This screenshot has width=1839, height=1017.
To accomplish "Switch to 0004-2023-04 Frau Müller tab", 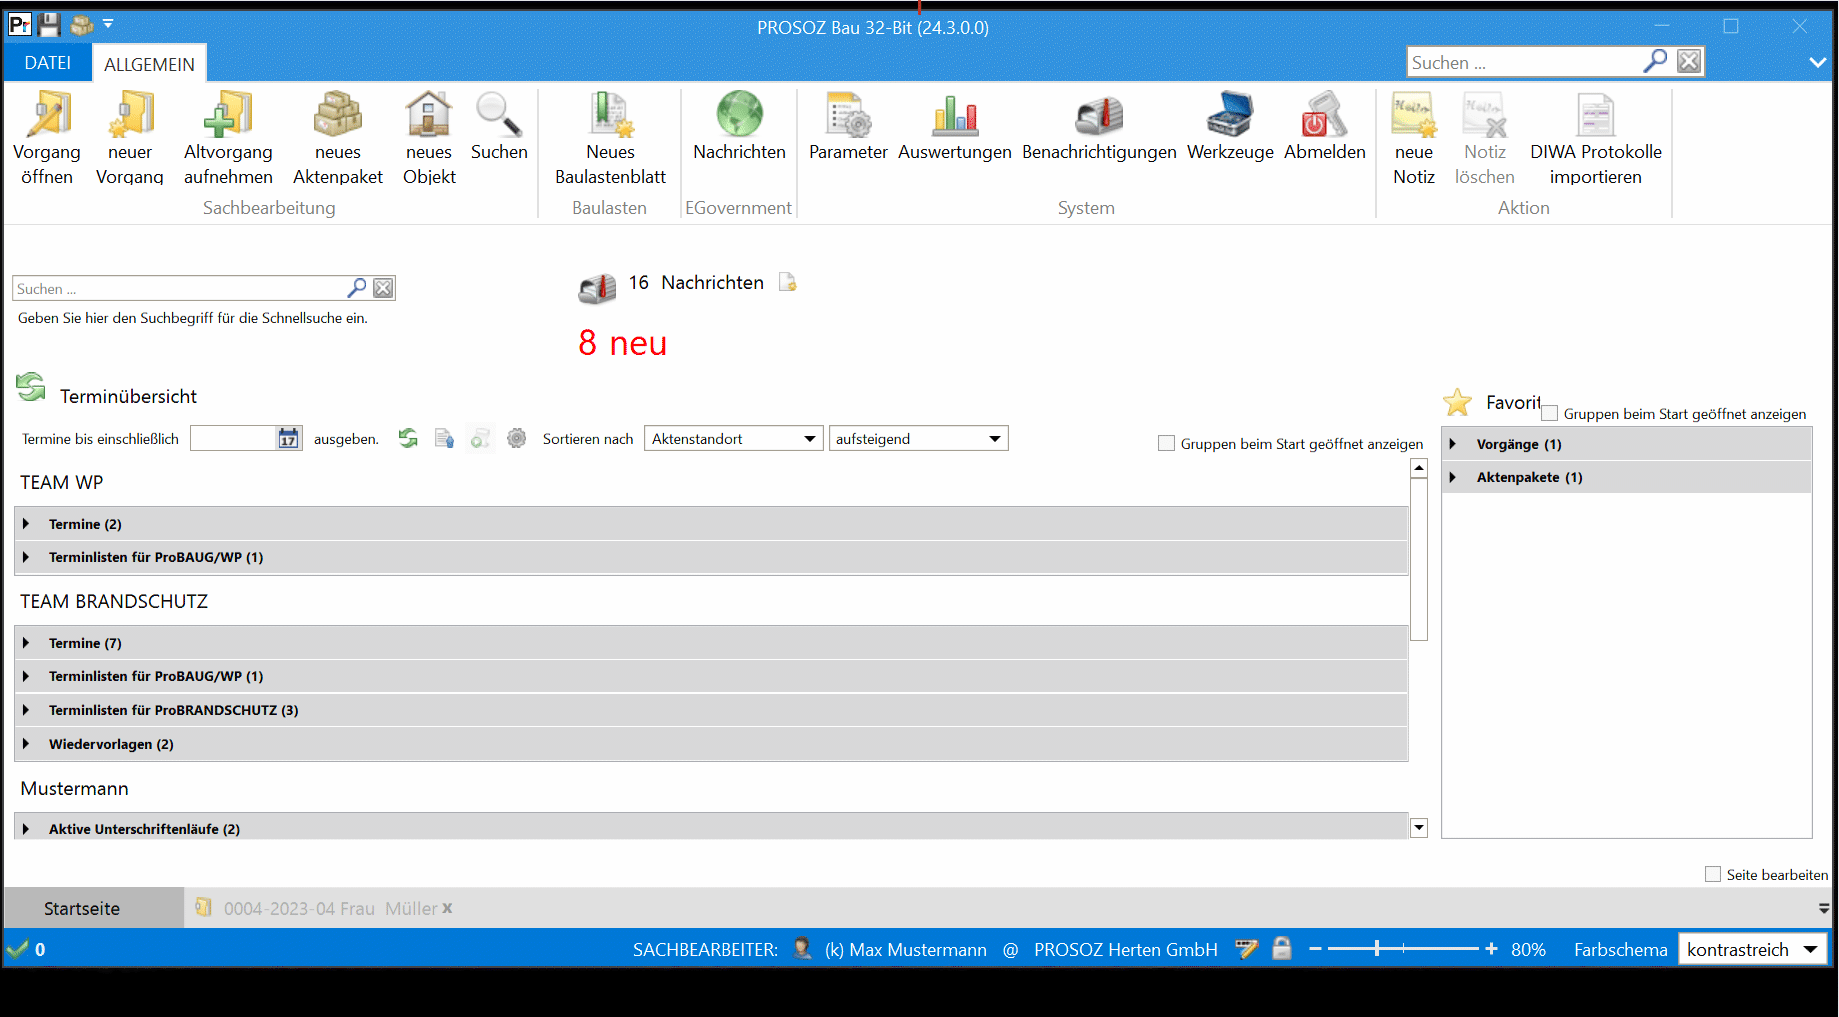I will coord(330,908).
